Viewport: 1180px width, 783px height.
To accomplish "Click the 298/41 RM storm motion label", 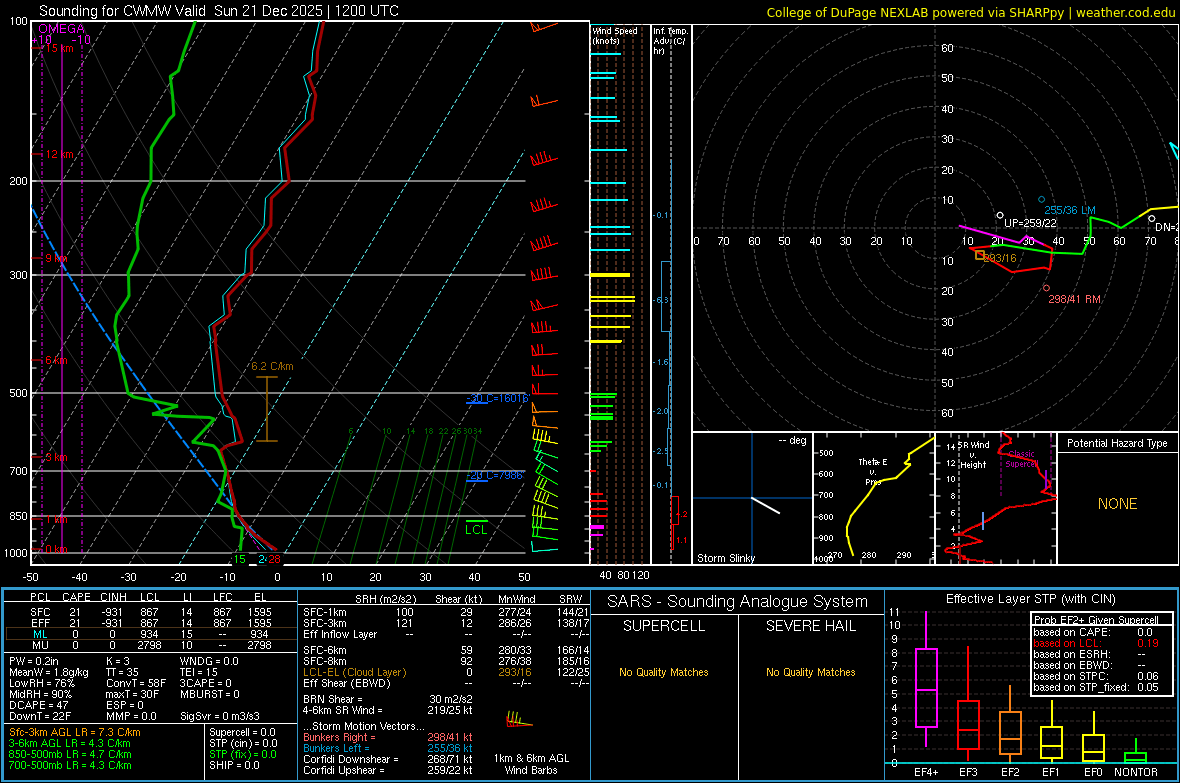I will pyautogui.click(x=1075, y=299).
